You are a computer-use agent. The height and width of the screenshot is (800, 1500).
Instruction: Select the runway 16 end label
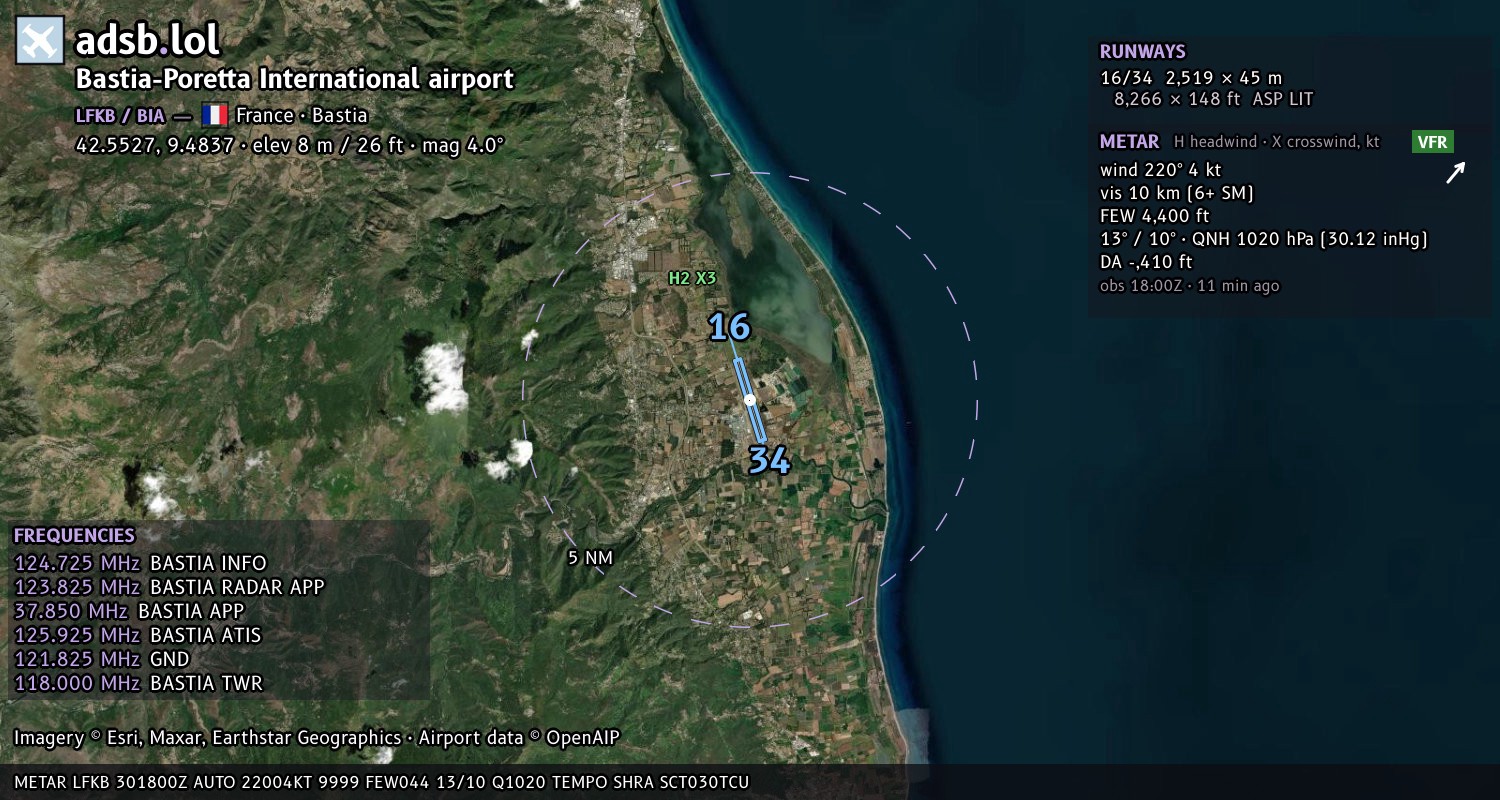729,327
